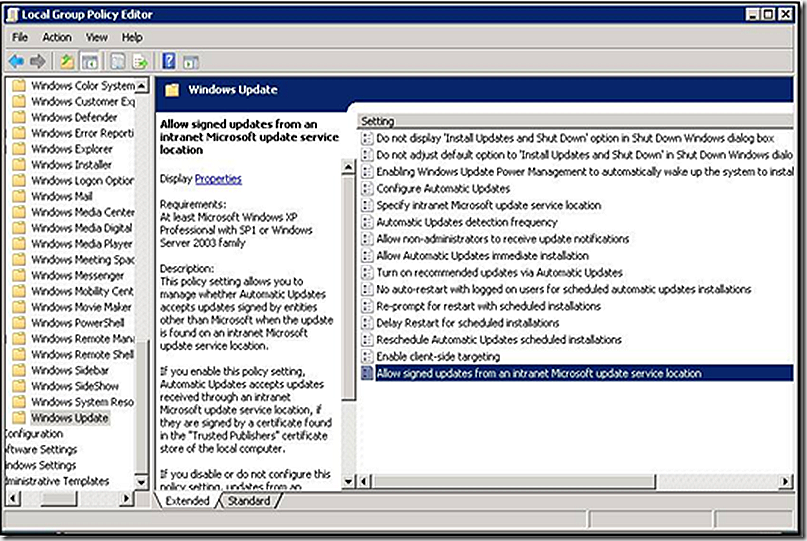Open the Action menu

(x=57, y=37)
